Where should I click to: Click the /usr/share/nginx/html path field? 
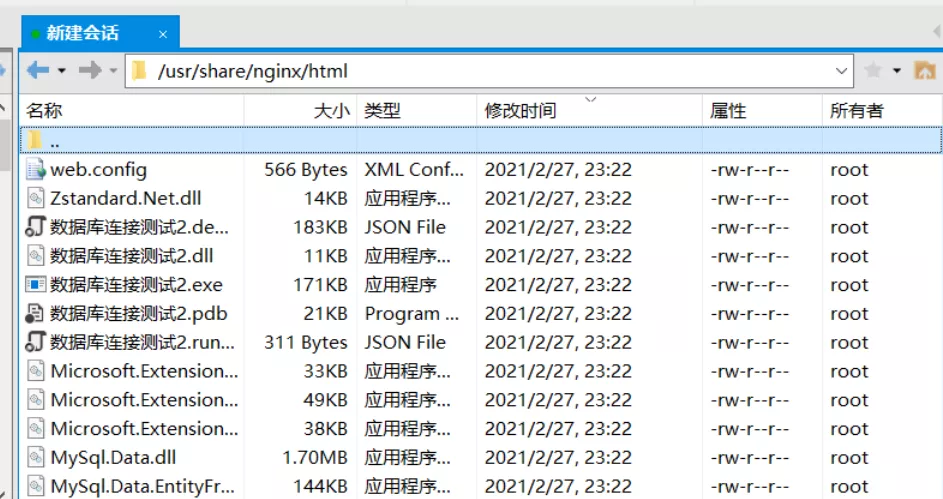[x=489, y=71]
